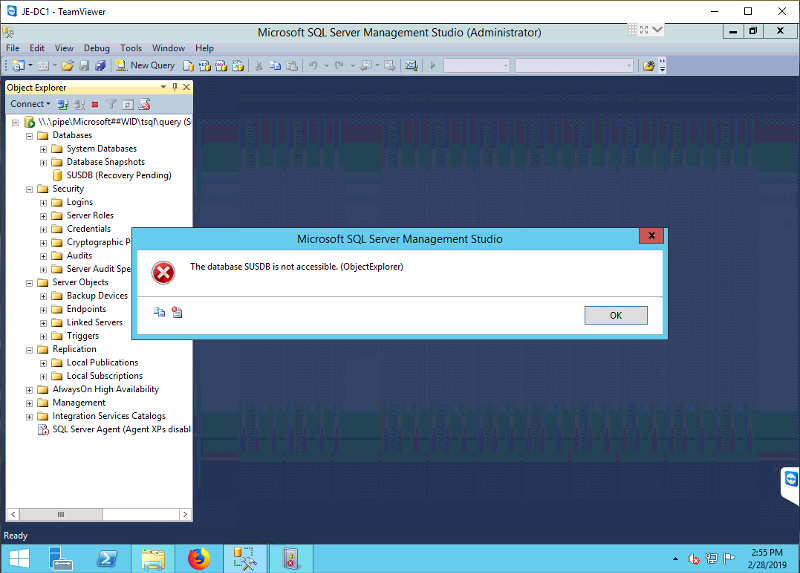Click the Save All icon
The height and width of the screenshot is (573, 800).
point(101,65)
